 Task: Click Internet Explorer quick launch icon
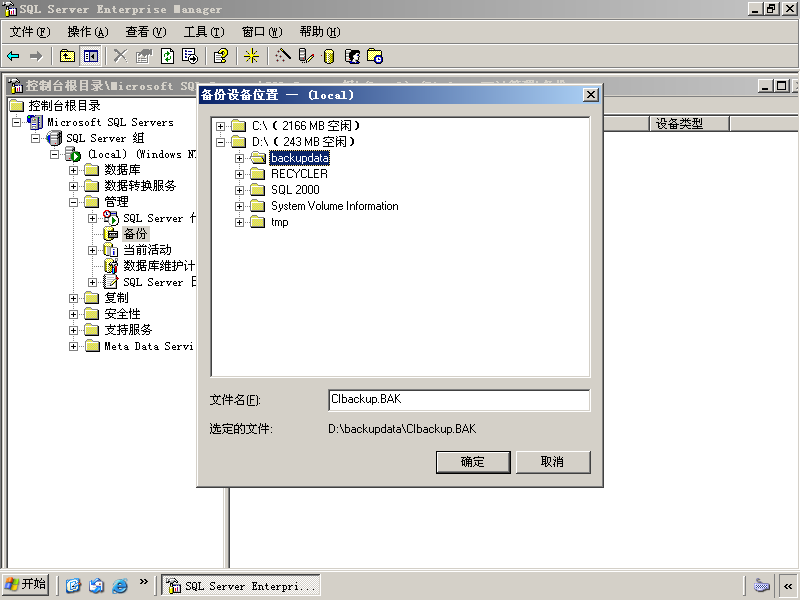coord(119,585)
